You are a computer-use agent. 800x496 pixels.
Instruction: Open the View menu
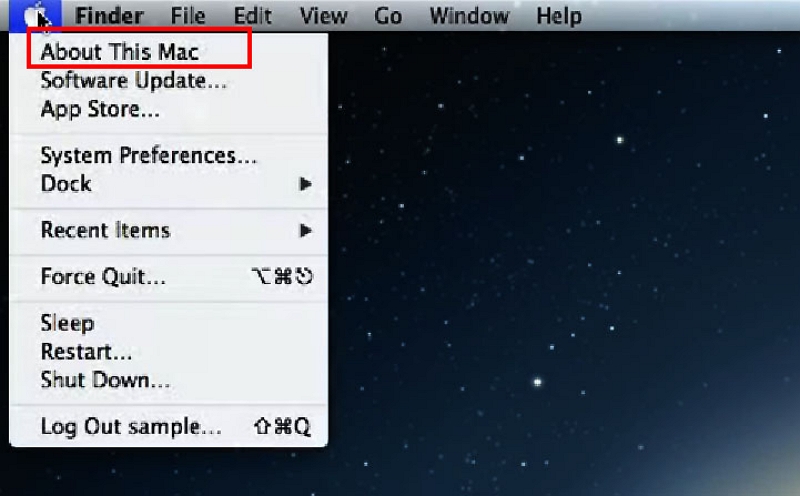323,16
